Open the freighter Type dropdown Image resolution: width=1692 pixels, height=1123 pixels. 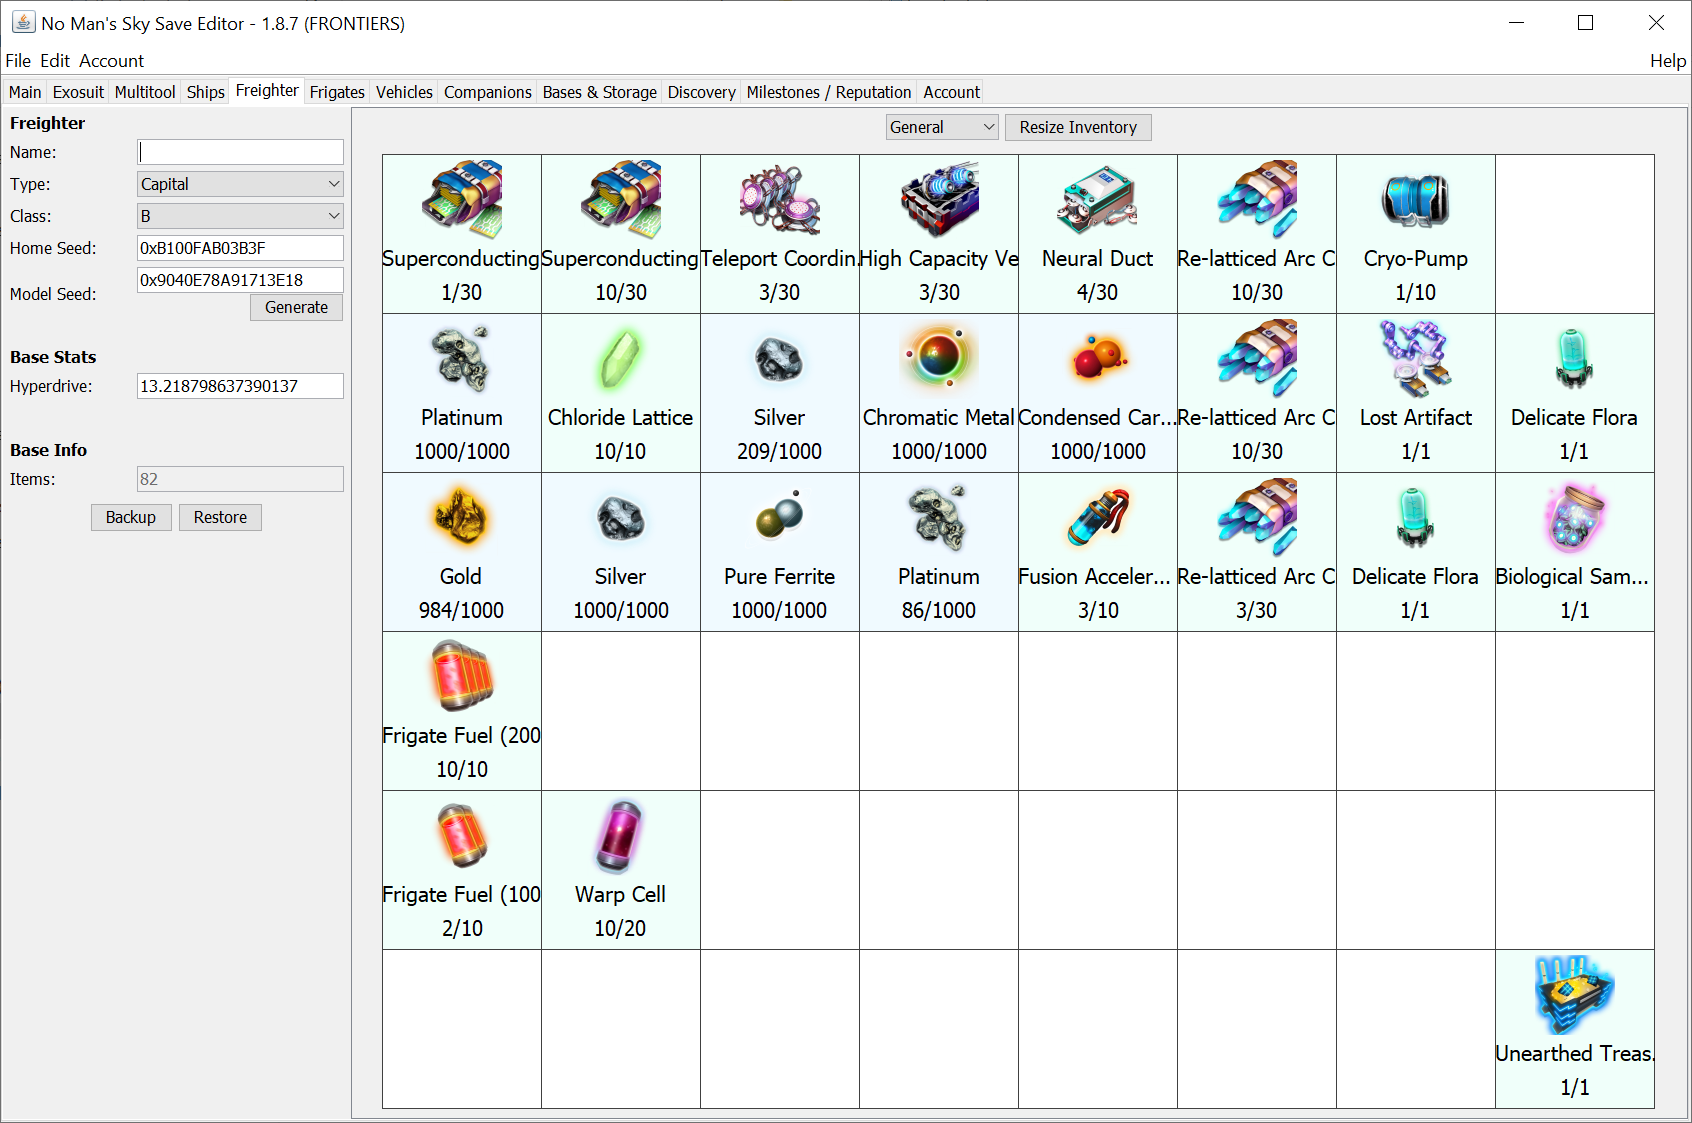[x=240, y=184]
